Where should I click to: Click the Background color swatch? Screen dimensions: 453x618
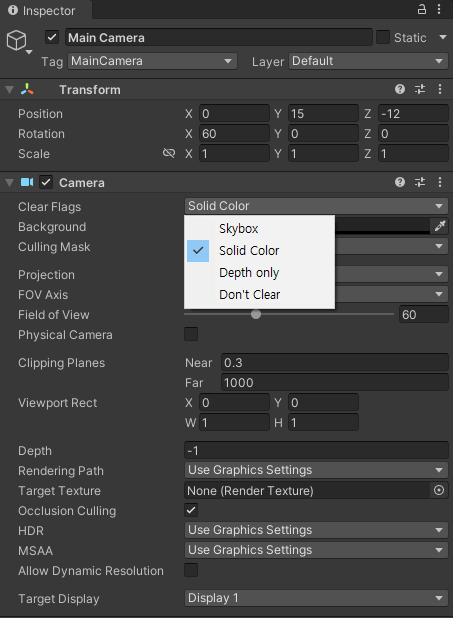pos(382,226)
